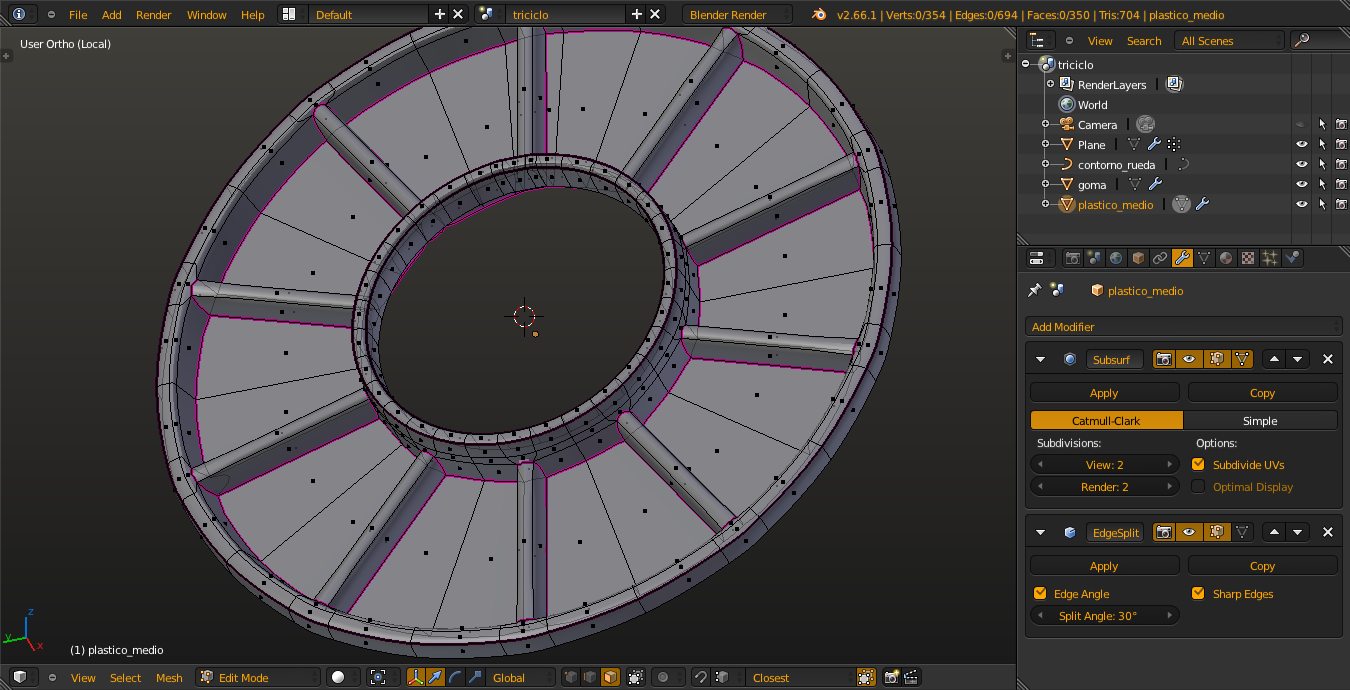Open the Blender Render engine dropdown
The height and width of the screenshot is (690, 1350).
click(x=737, y=14)
